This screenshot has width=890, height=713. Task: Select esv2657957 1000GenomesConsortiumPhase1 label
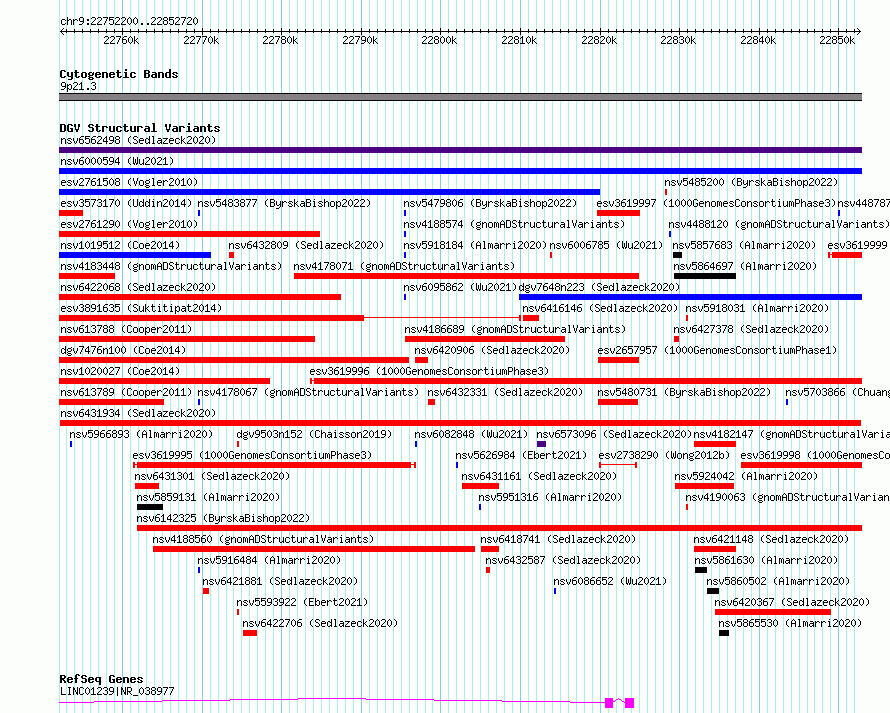(717, 350)
